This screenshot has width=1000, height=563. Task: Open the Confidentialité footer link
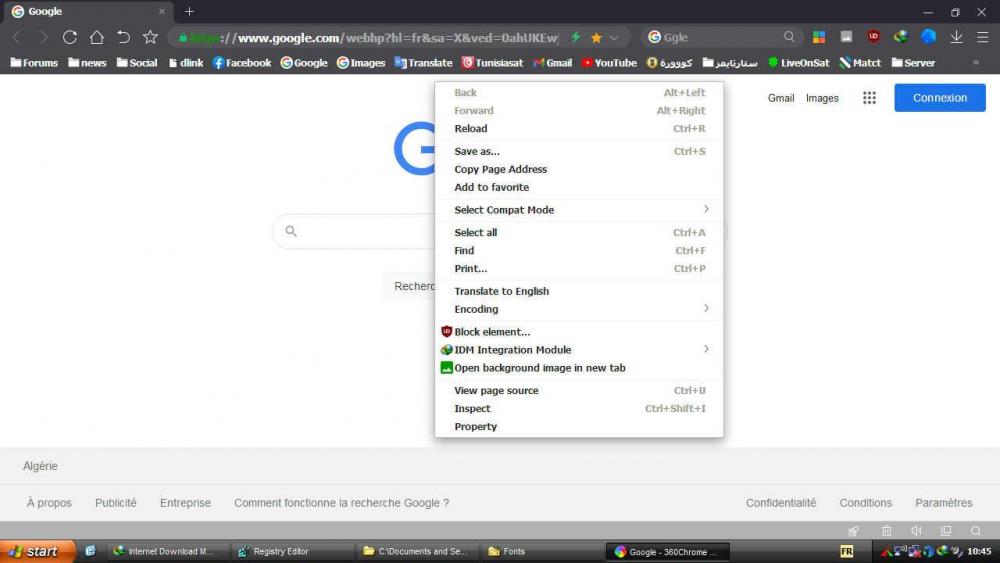(x=781, y=503)
